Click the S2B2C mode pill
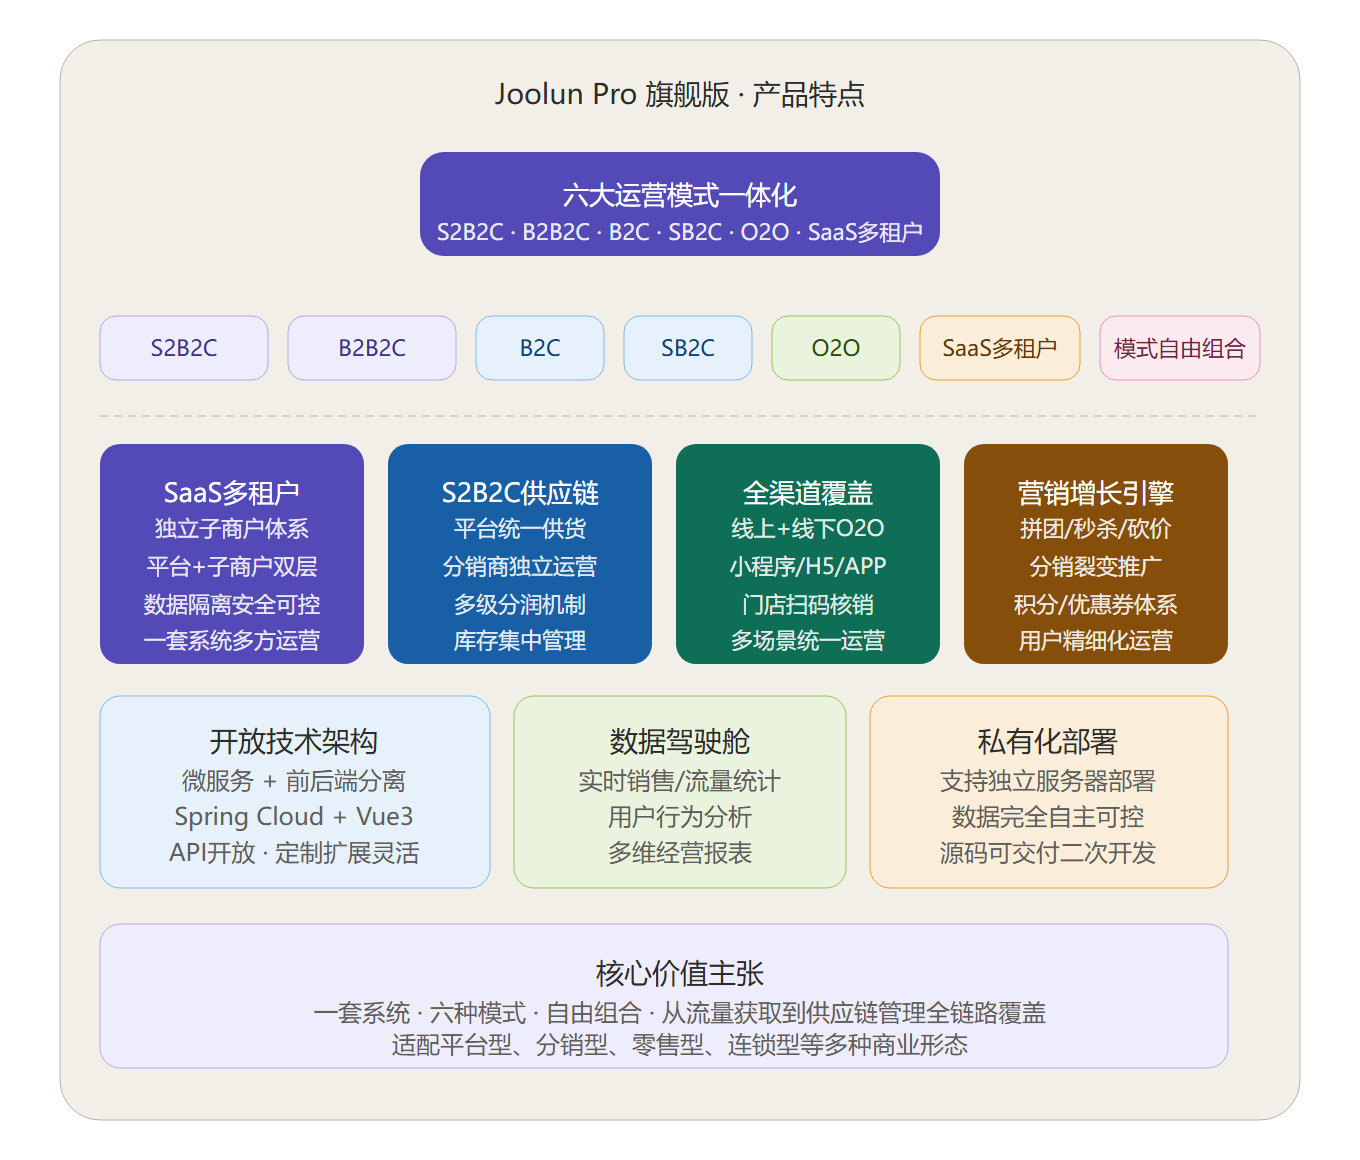Screen dimensions: 1360x1160 click(184, 348)
